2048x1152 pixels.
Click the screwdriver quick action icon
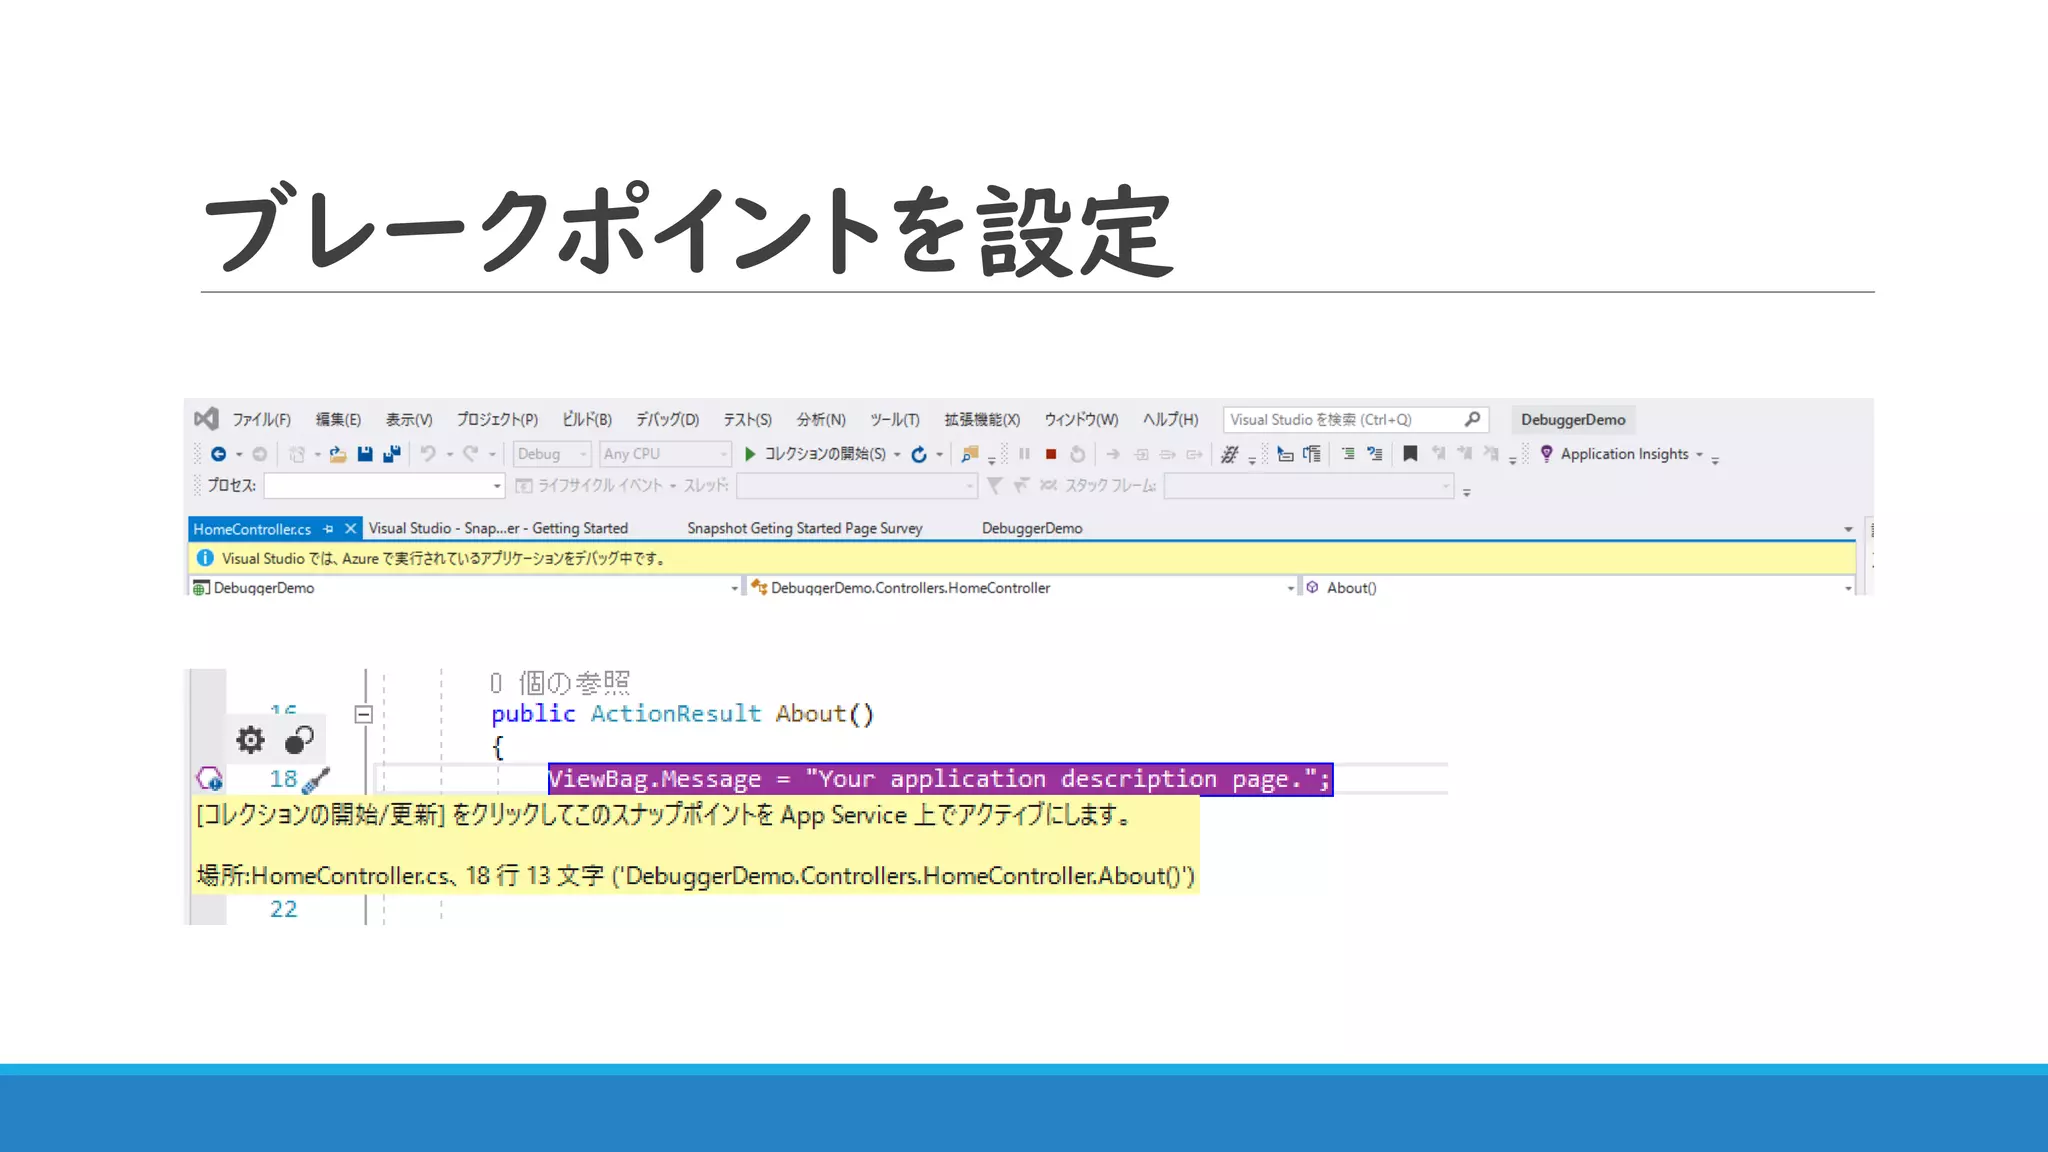(316, 779)
